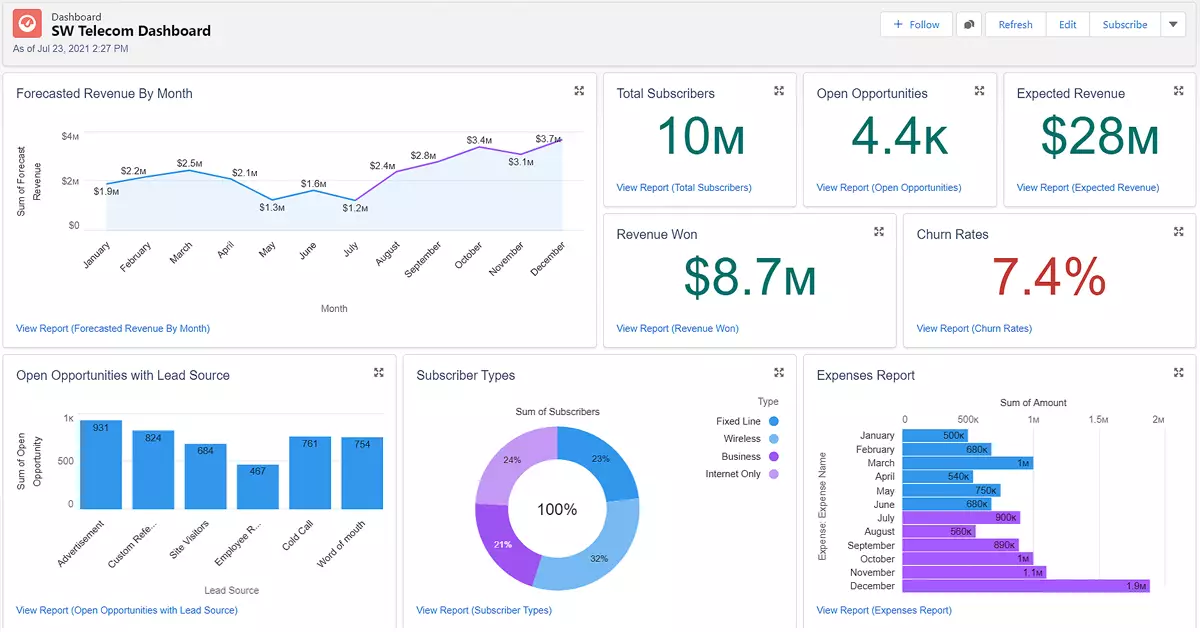This screenshot has width=1200, height=632.
Task: Expand the Expected Revenue widget
Action: point(1178,90)
